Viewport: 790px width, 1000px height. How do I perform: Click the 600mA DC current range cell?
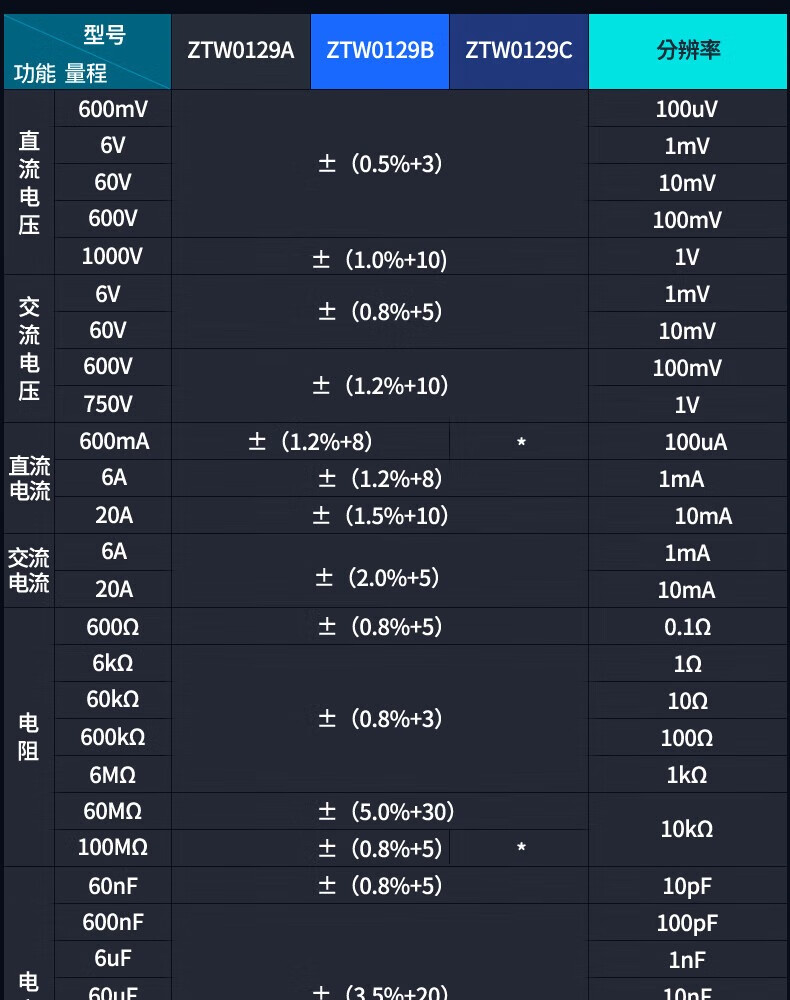coord(114,441)
